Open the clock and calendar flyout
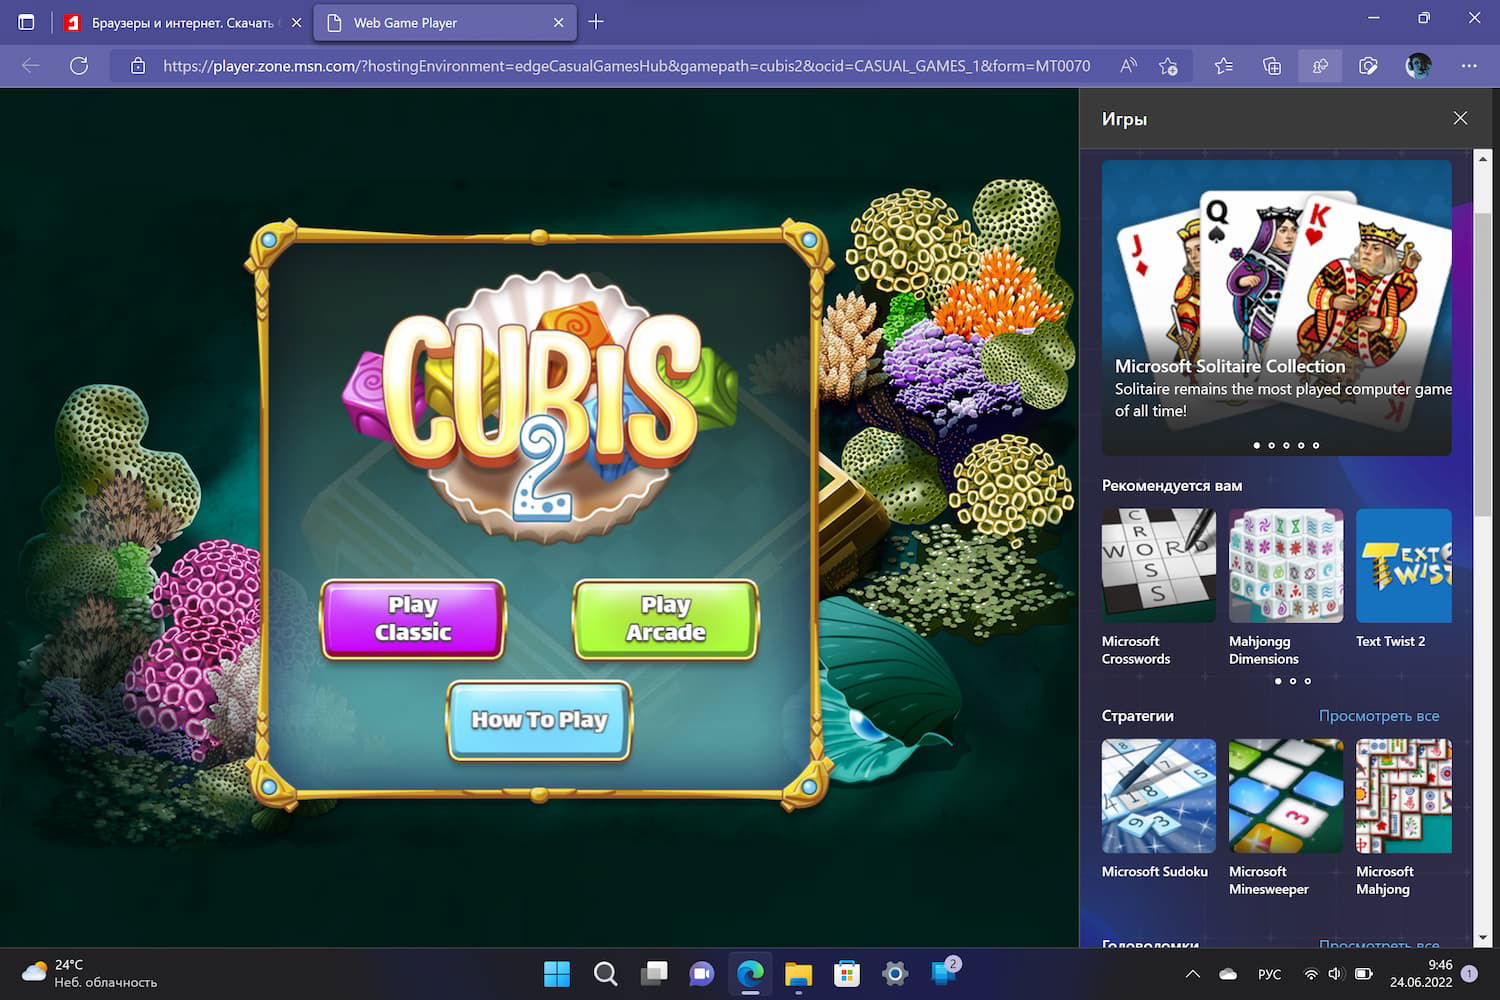This screenshot has height=1000, width=1500. pos(1420,973)
